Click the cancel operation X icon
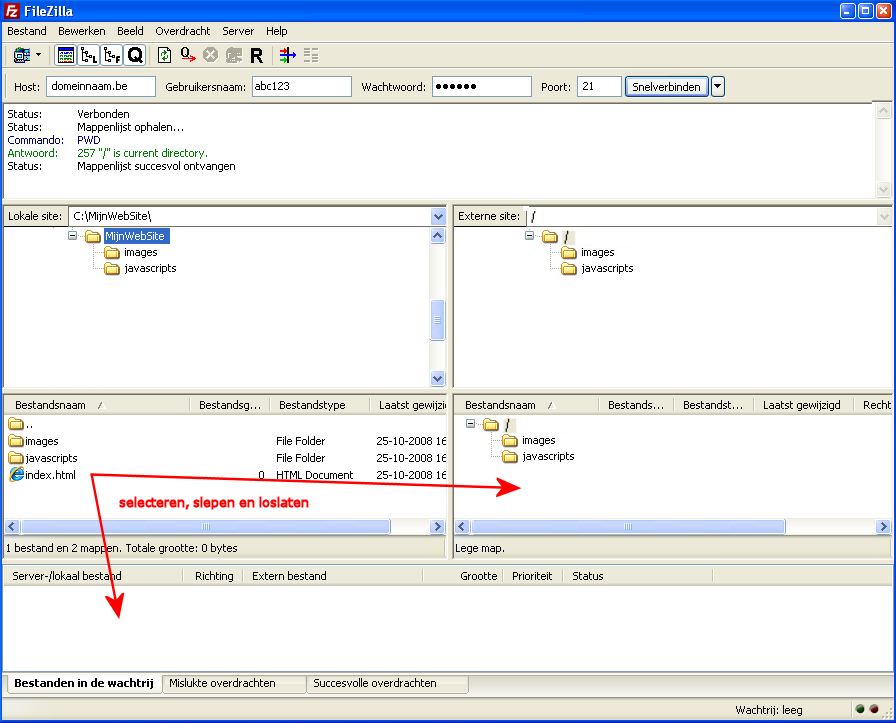The width and height of the screenshot is (896, 723). (x=211, y=55)
